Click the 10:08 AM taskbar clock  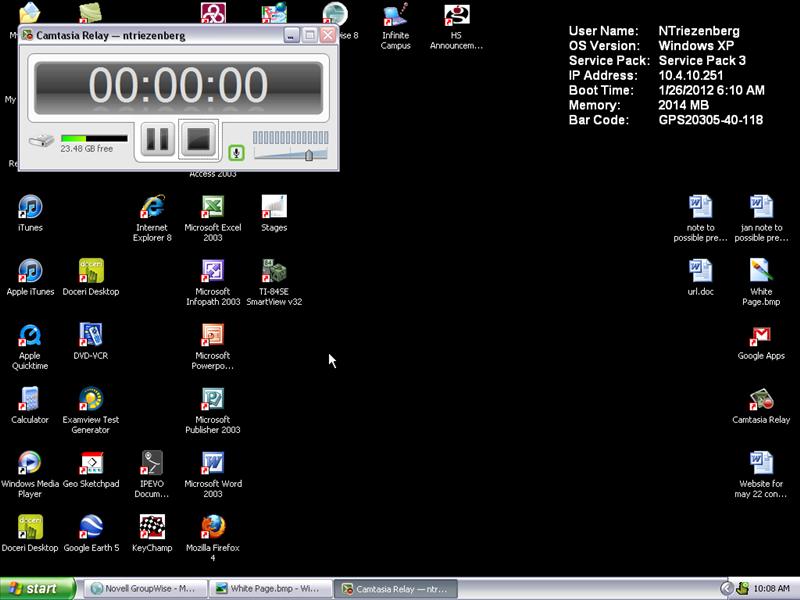coord(771,589)
